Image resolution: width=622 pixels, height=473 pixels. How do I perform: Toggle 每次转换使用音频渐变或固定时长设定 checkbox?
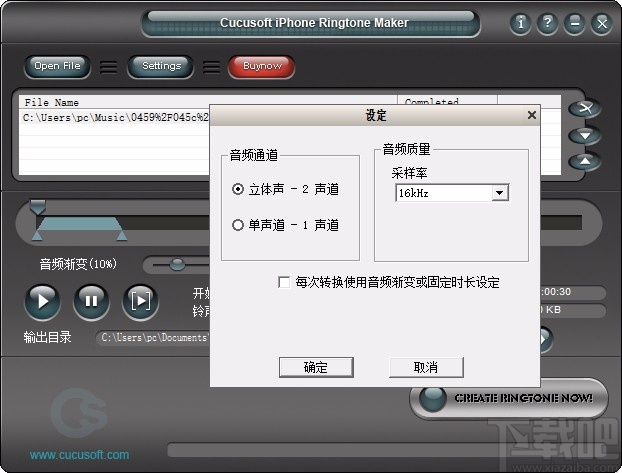tap(284, 283)
